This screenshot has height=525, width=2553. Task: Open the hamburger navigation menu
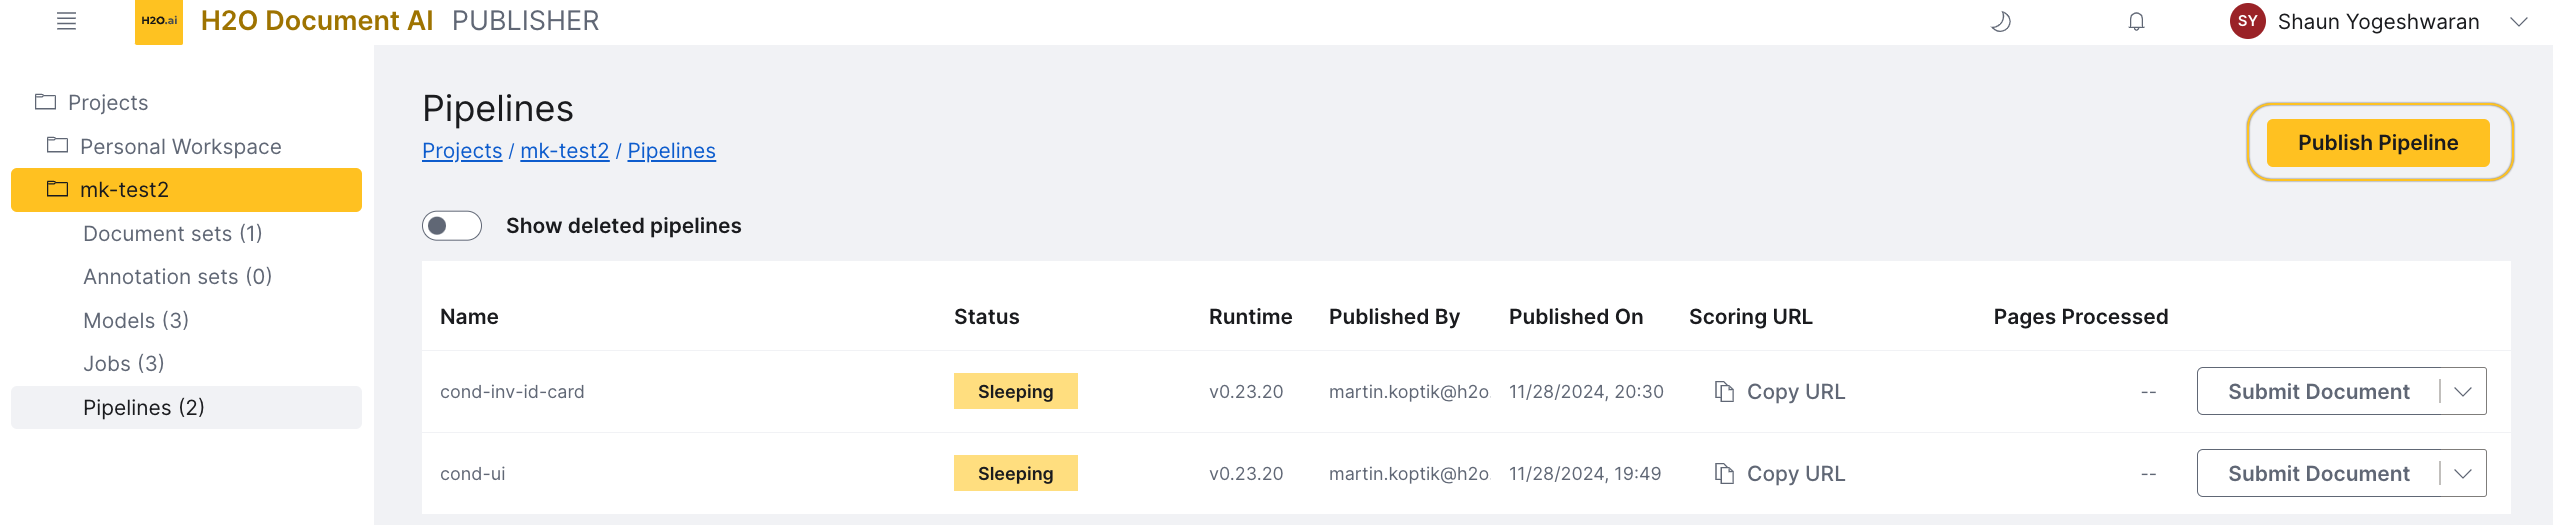(66, 21)
